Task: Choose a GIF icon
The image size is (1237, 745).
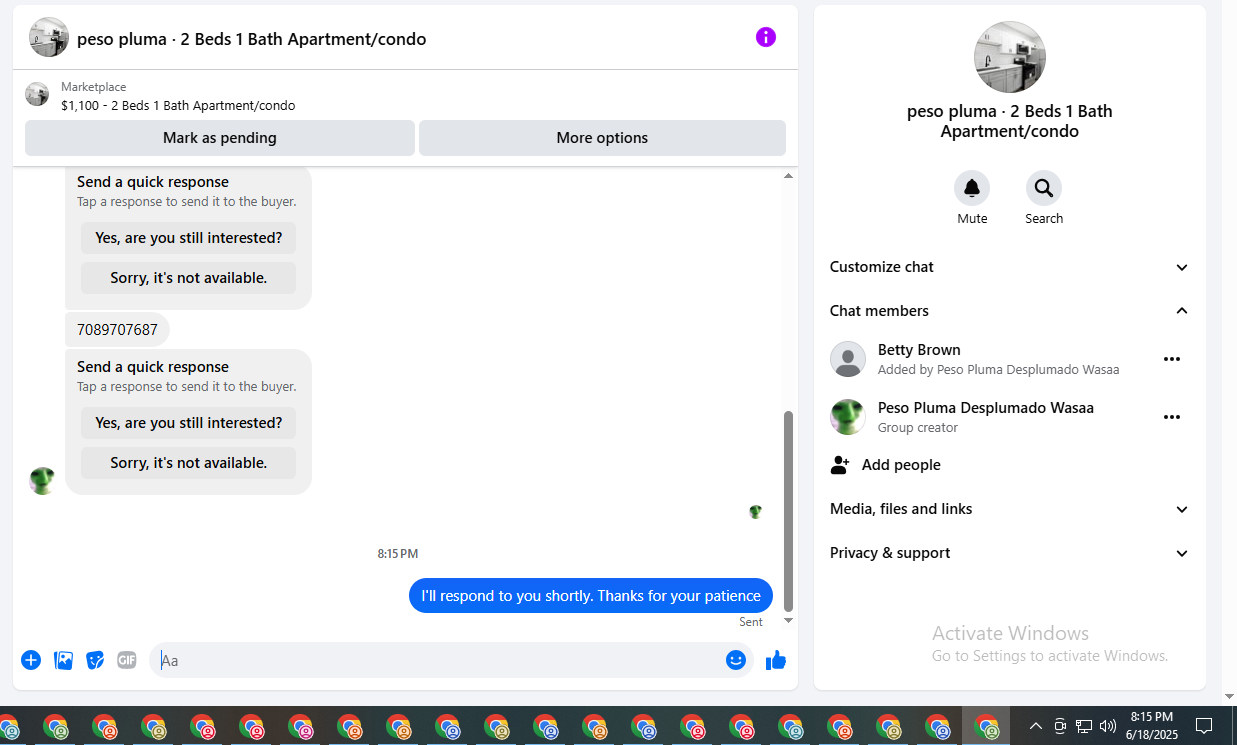Action: click(x=126, y=660)
